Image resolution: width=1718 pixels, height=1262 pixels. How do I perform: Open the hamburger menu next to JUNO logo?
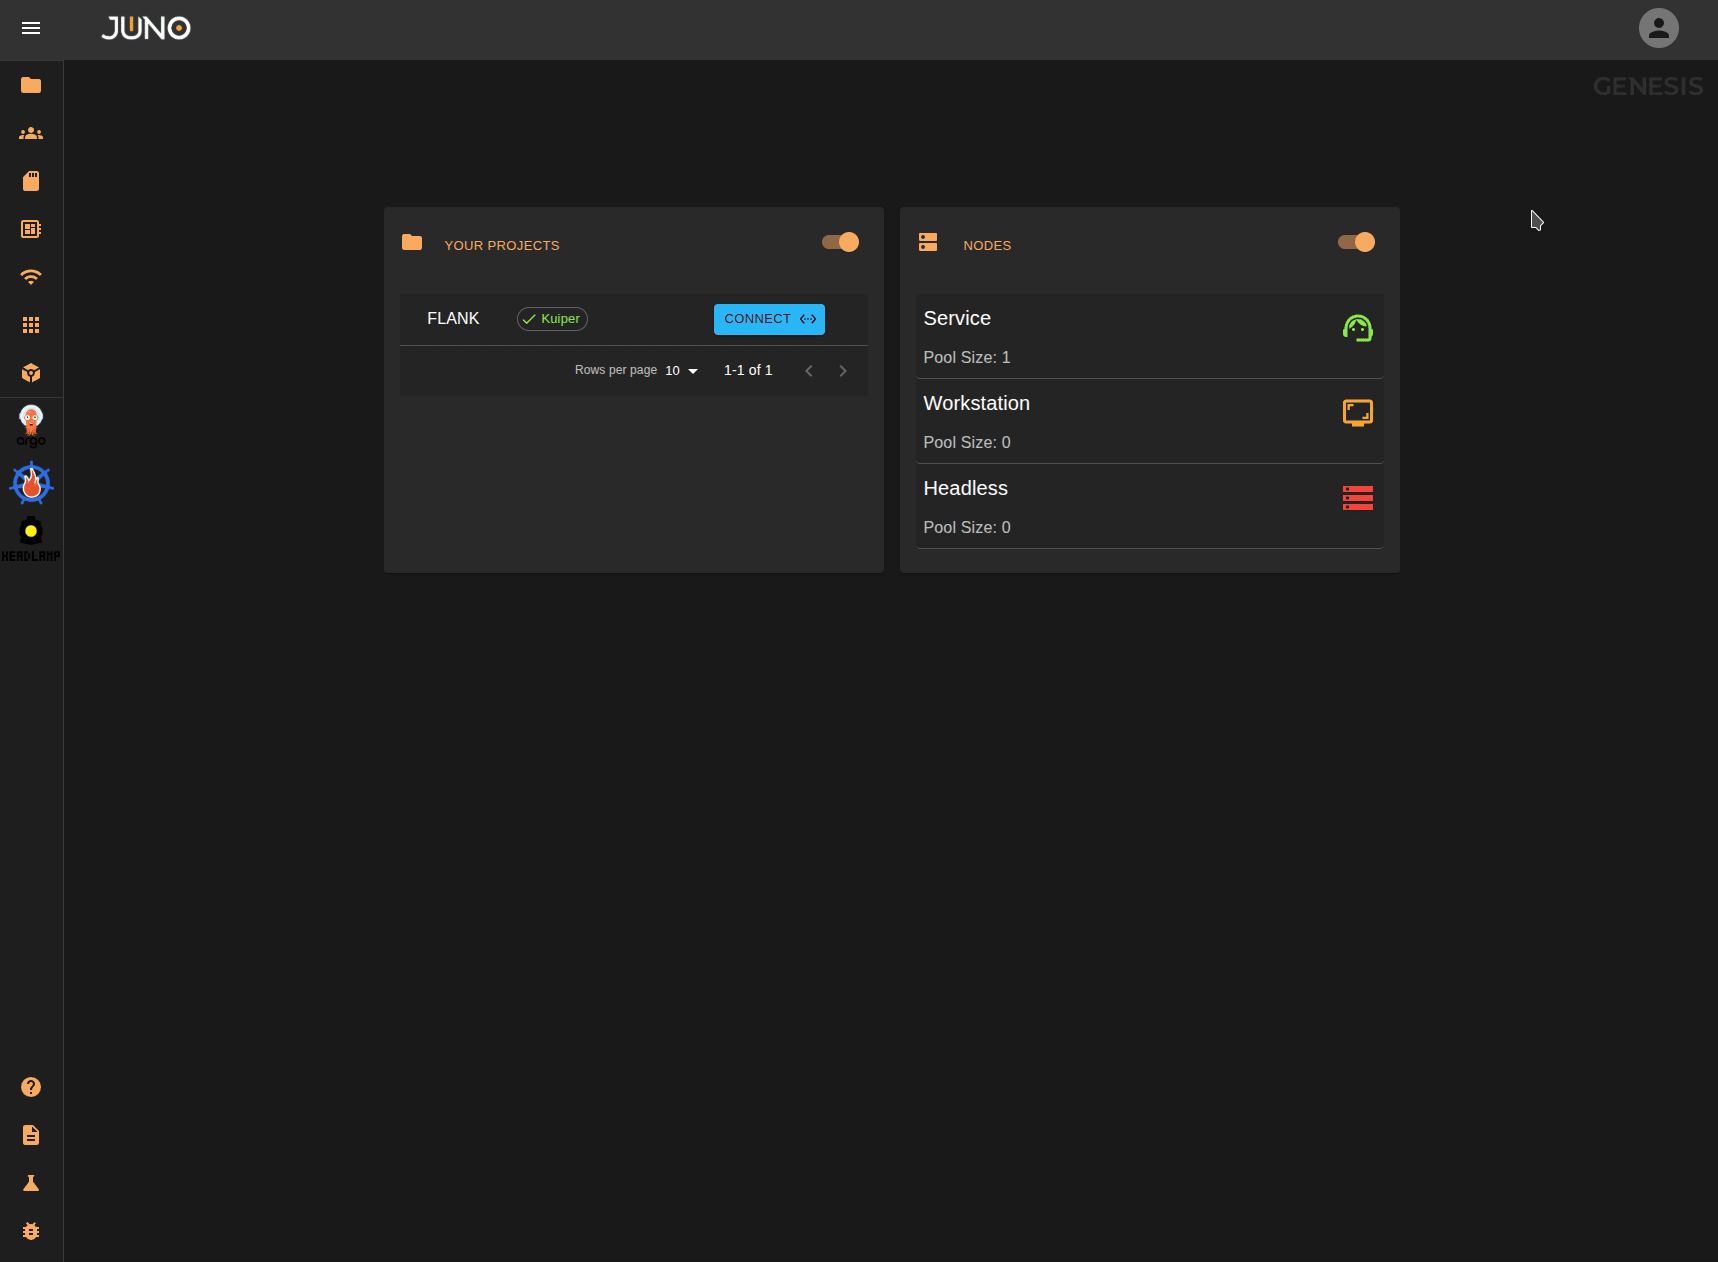pos(31,28)
